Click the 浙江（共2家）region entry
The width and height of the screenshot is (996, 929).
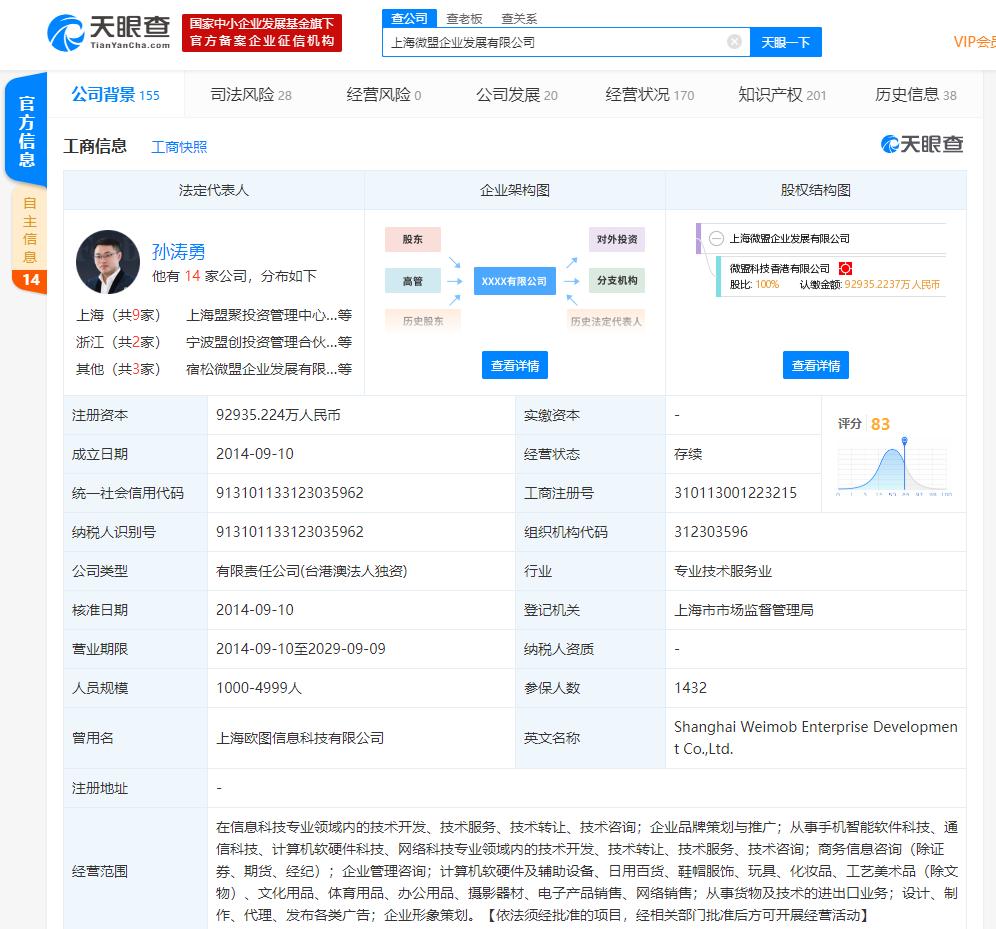pos(118,342)
